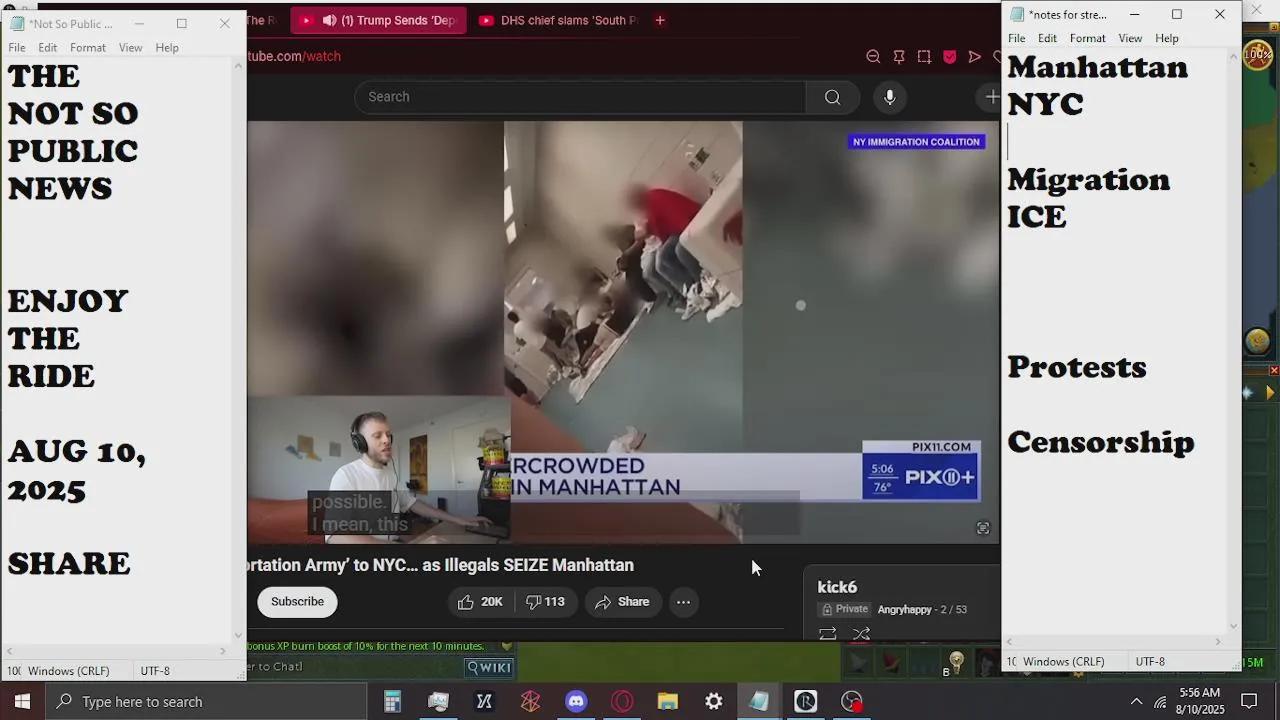
Task: Click the Share button under video
Action: coord(622,602)
